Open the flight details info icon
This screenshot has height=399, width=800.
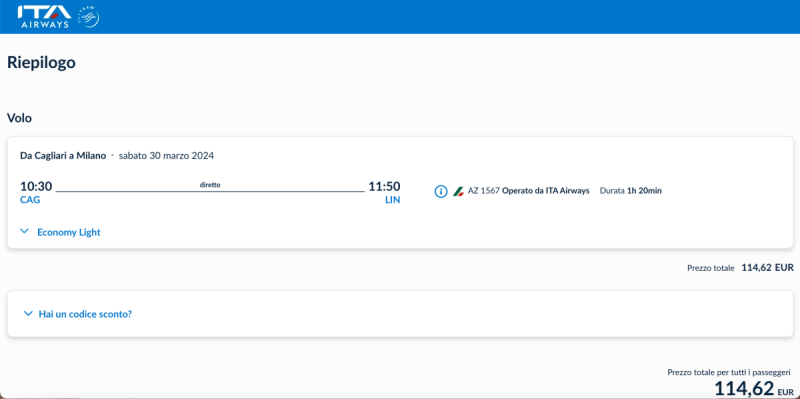coord(441,191)
